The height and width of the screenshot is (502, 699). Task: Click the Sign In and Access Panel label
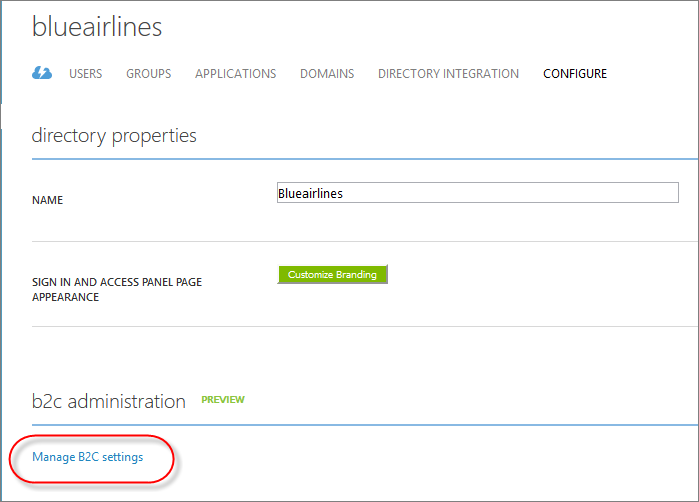tap(117, 289)
